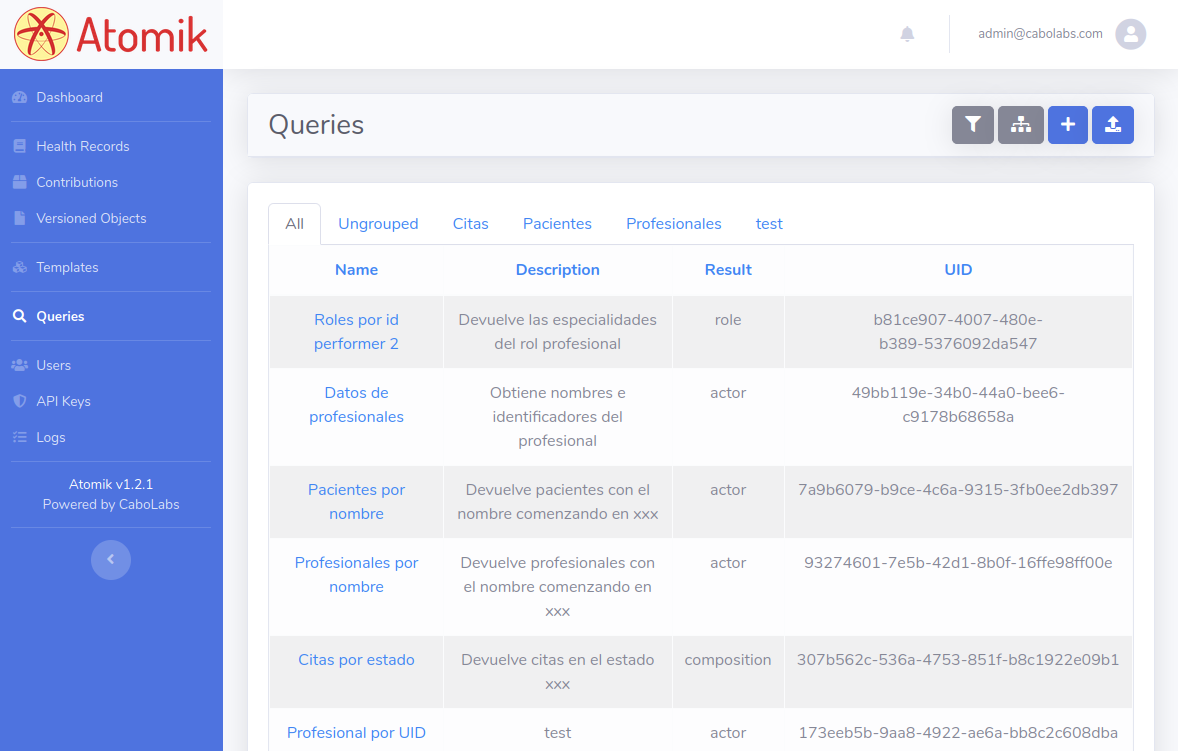1178x751 pixels.
Task: Open the 'Citas por estado' query link
Action: 356,660
